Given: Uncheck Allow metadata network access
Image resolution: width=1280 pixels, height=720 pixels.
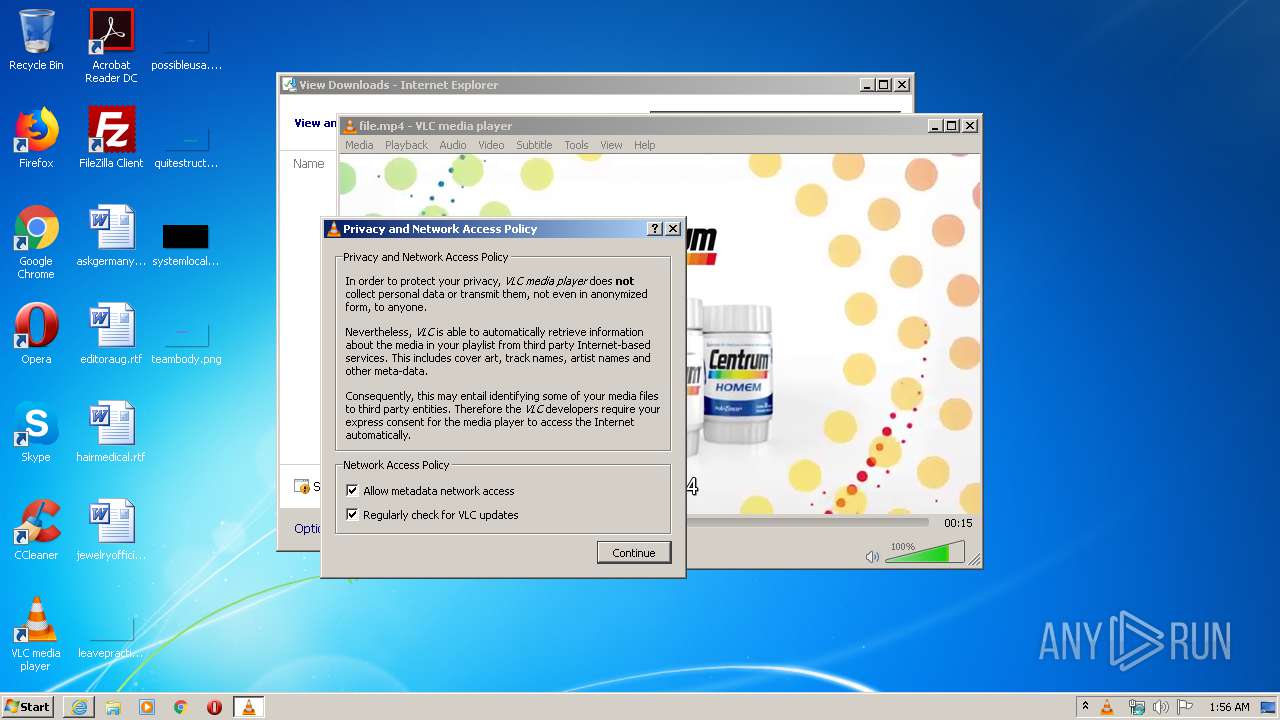Looking at the screenshot, I should coord(352,491).
